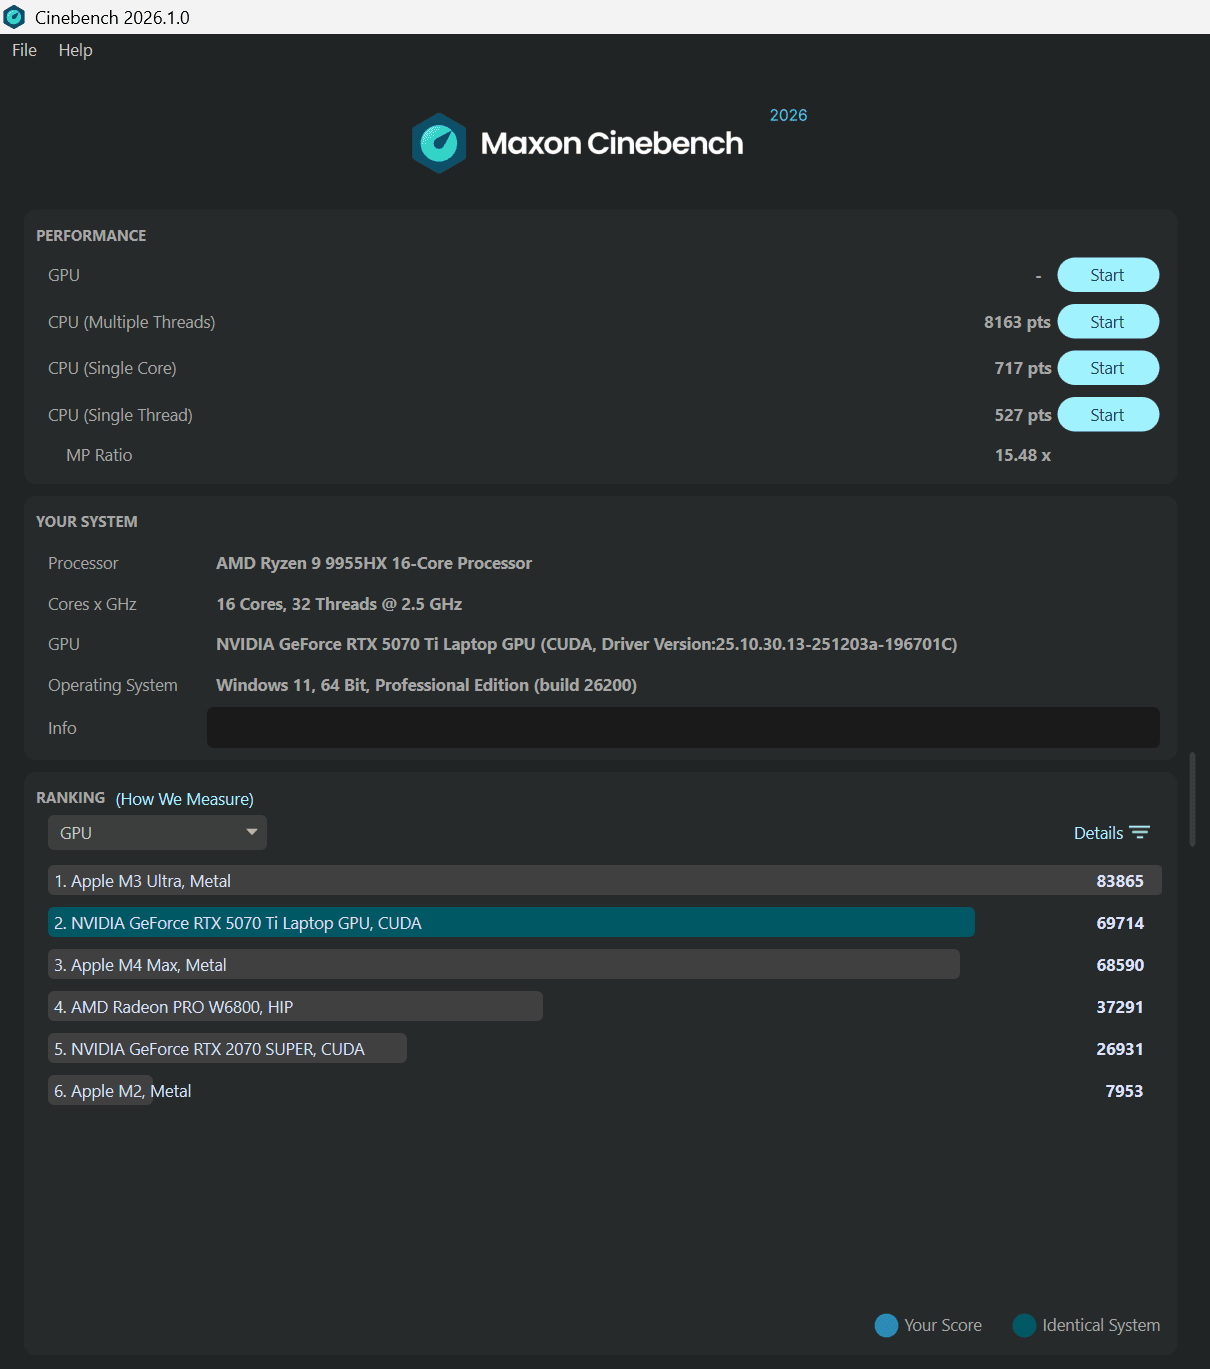Image resolution: width=1210 pixels, height=1369 pixels.
Task: Click the 69714 ranking score
Action: click(1120, 923)
